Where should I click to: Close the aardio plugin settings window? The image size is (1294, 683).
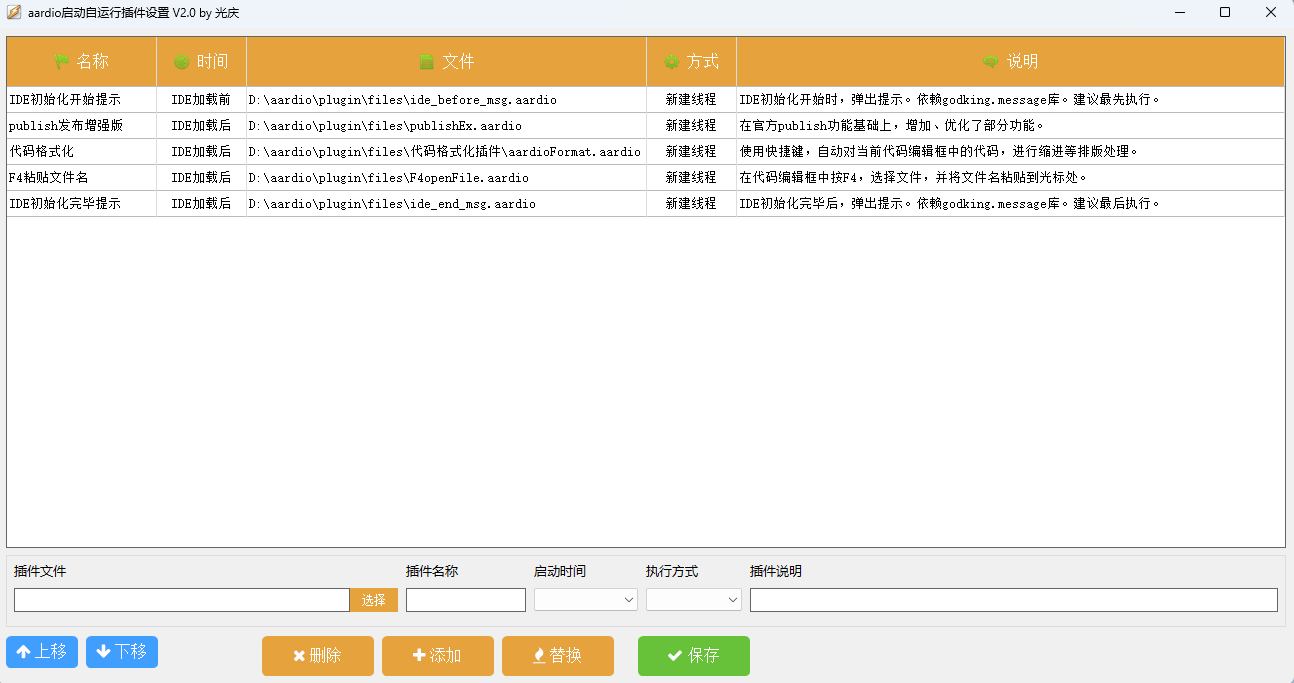point(1270,13)
